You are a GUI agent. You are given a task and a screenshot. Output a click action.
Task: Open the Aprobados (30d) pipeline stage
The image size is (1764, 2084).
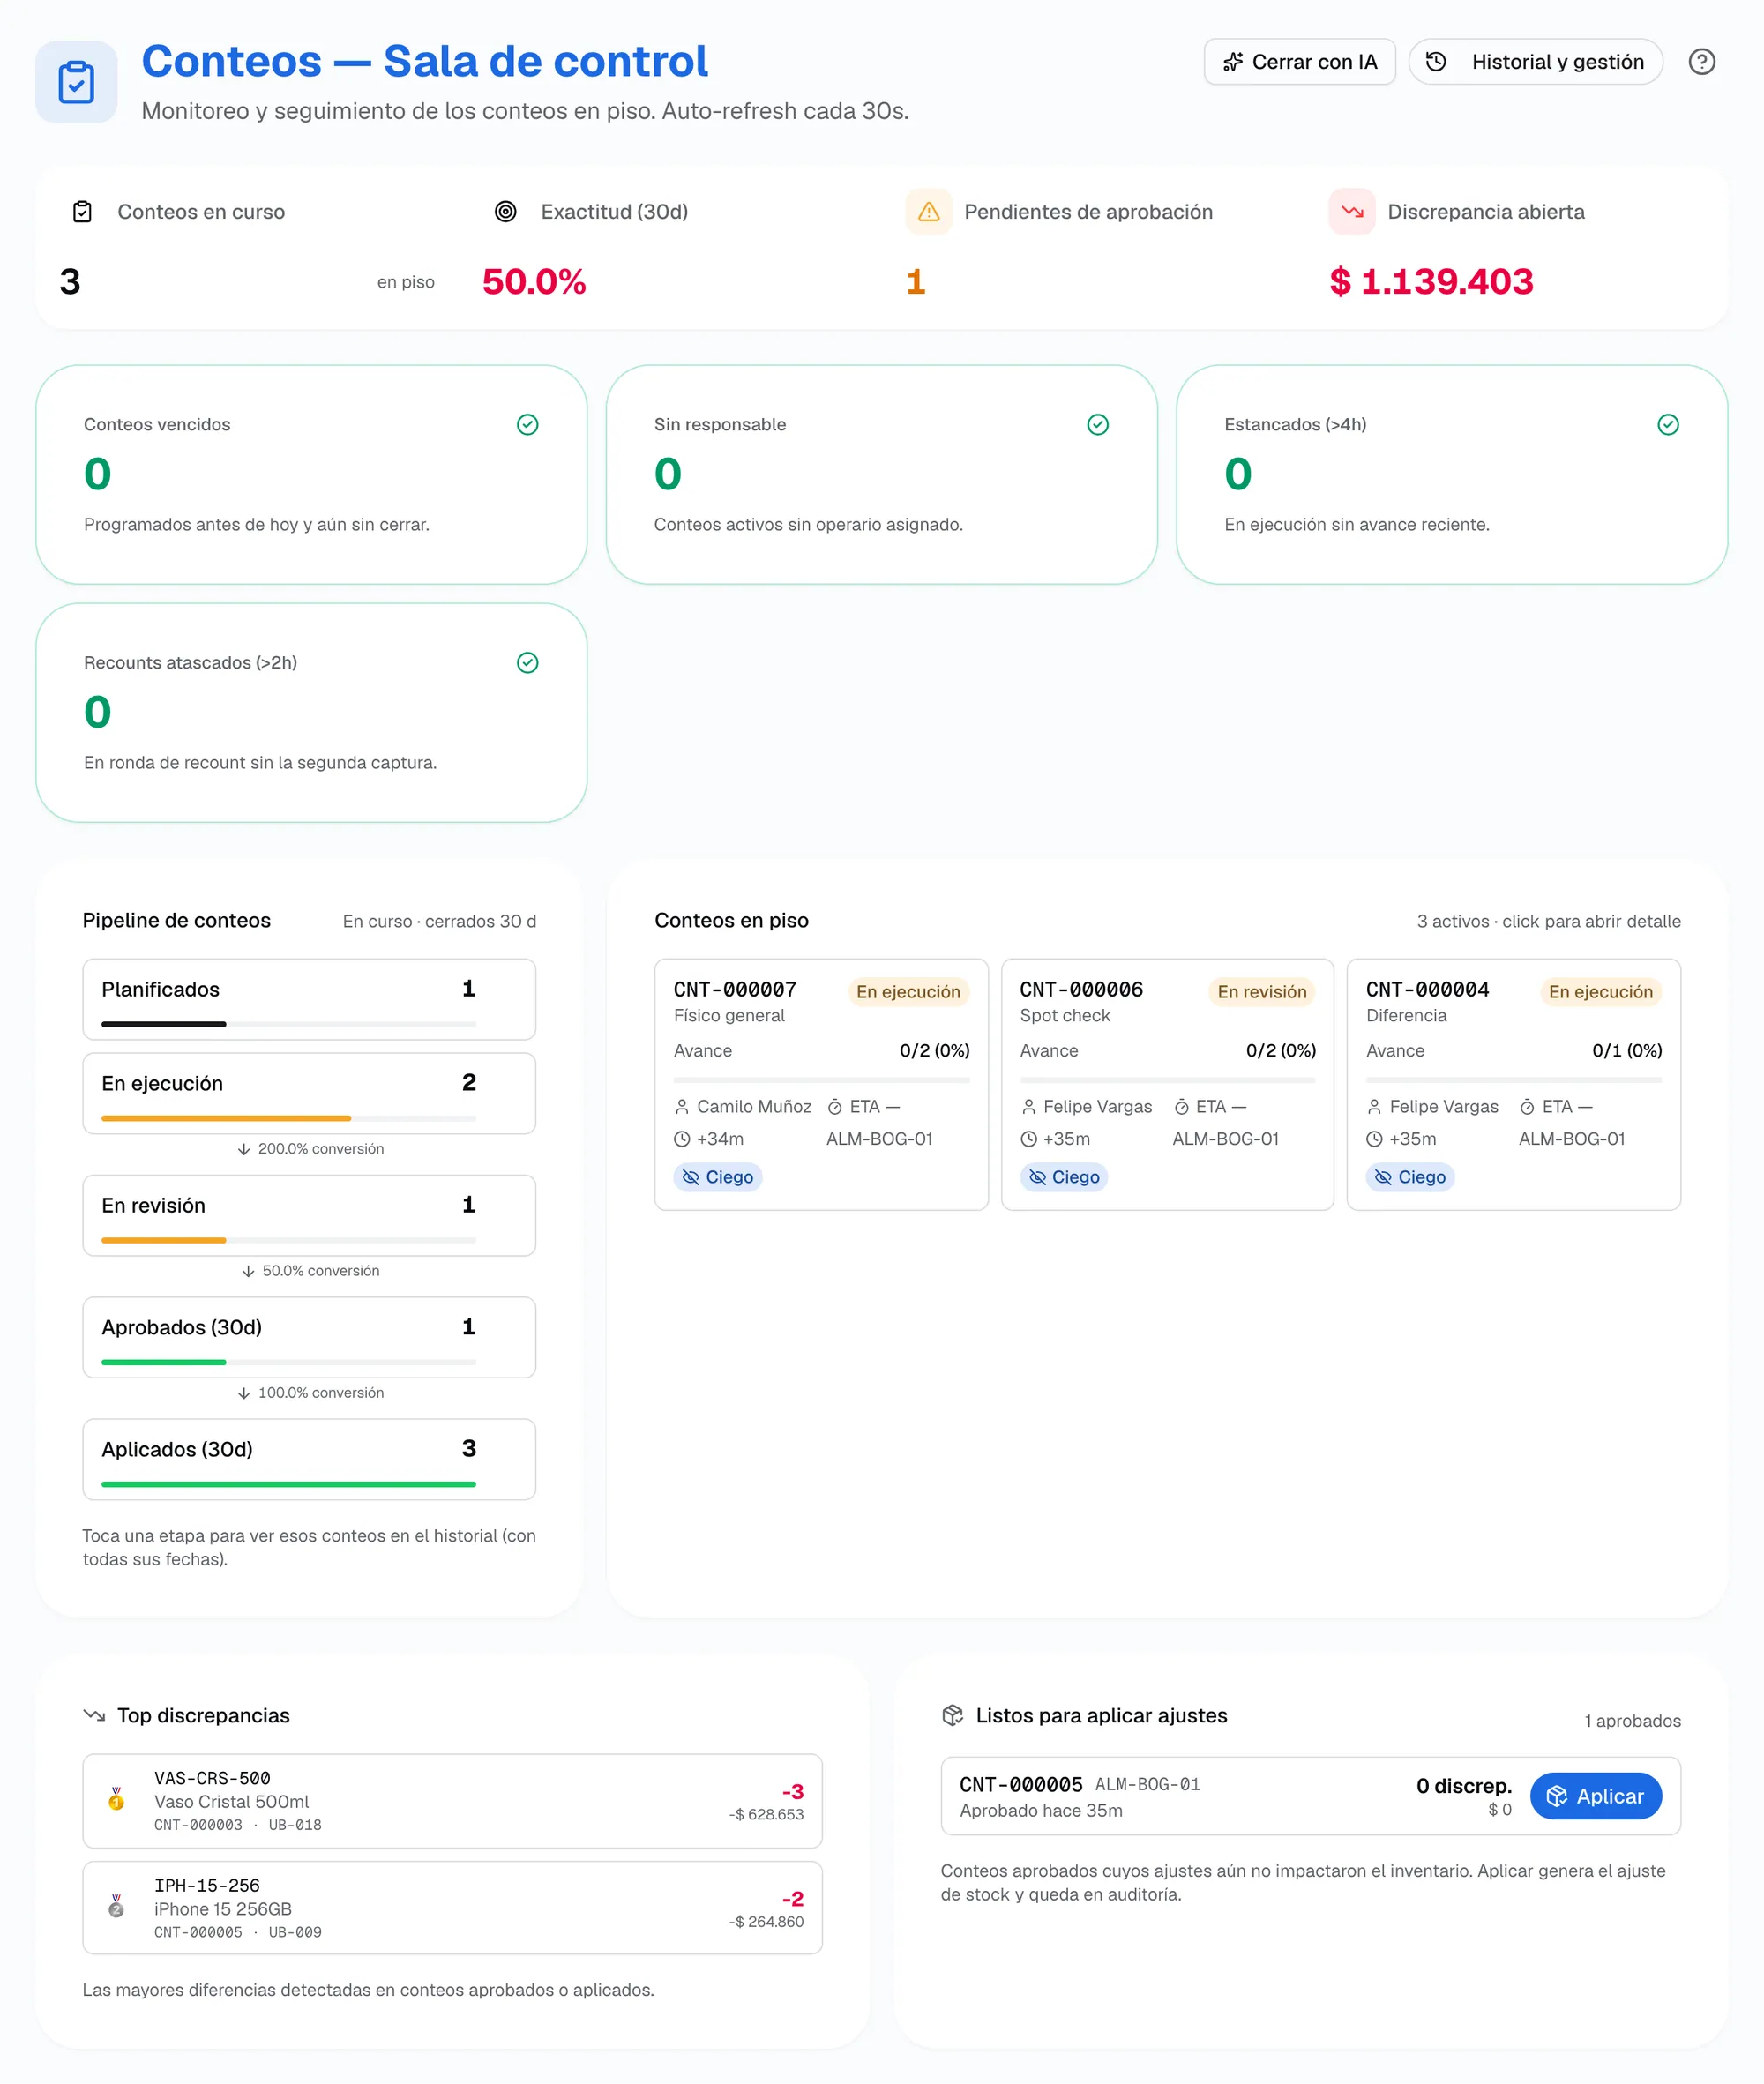tap(309, 1337)
